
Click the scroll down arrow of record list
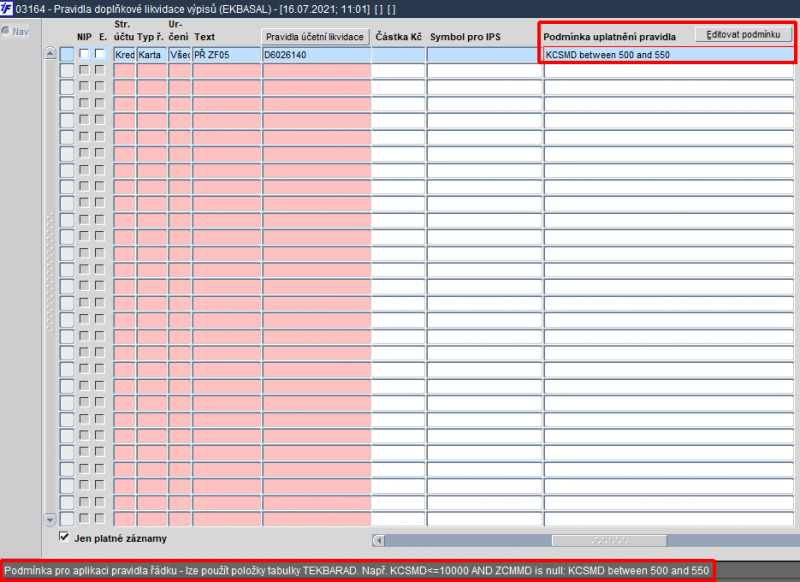50,520
